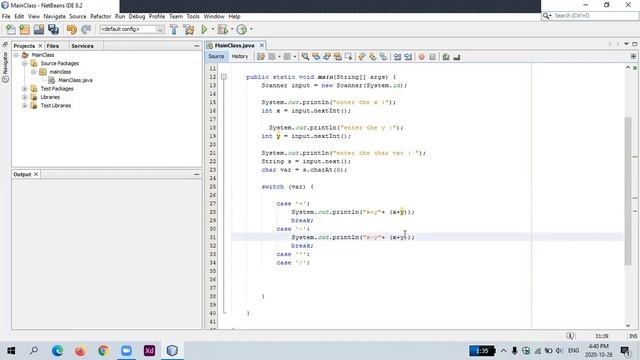Image resolution: width=640 pixels, height=360 pixels.
Task: Click the Redo arrow icon
Action: [86, 29]
